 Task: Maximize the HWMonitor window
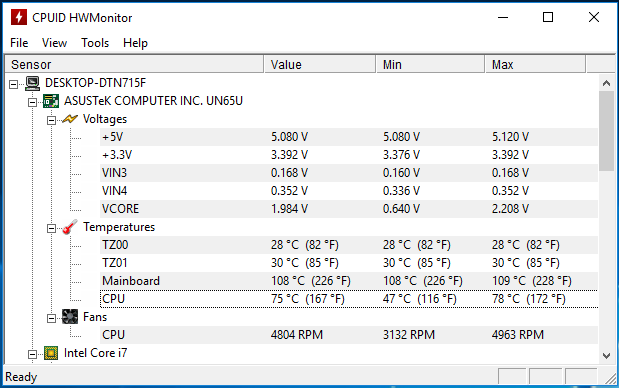click(x=548, y=17)
